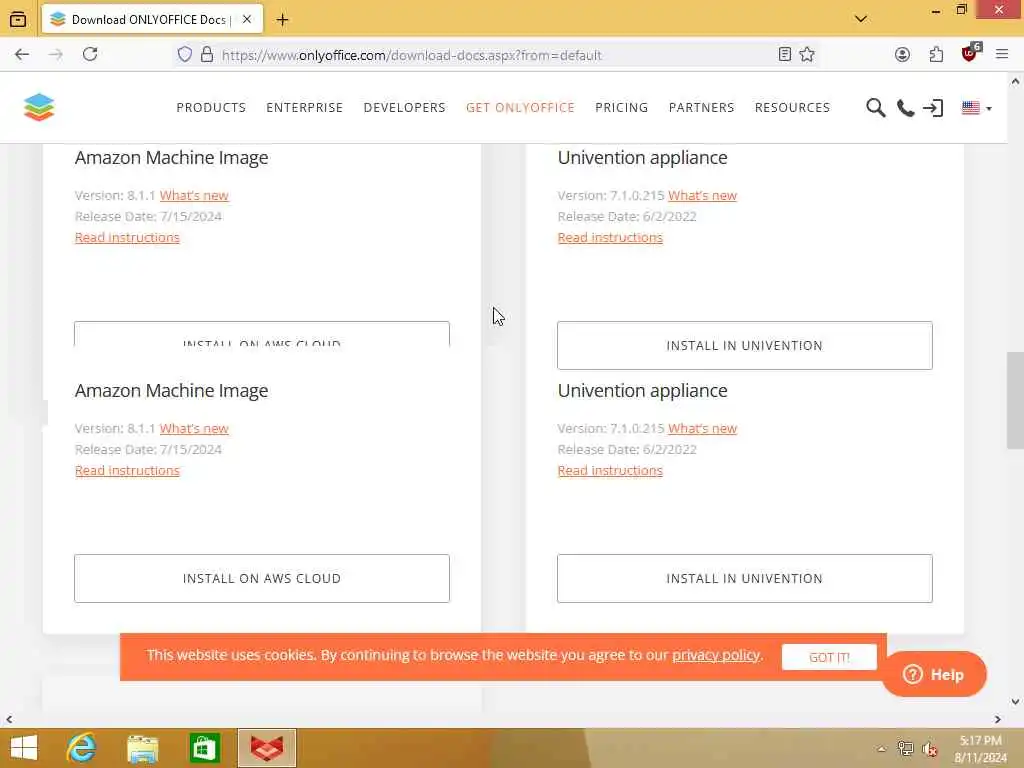Viewport: 1024px width, 768px height.
Task: Click What's new for upper Univention appliance
Action: [x=702, y=195]
